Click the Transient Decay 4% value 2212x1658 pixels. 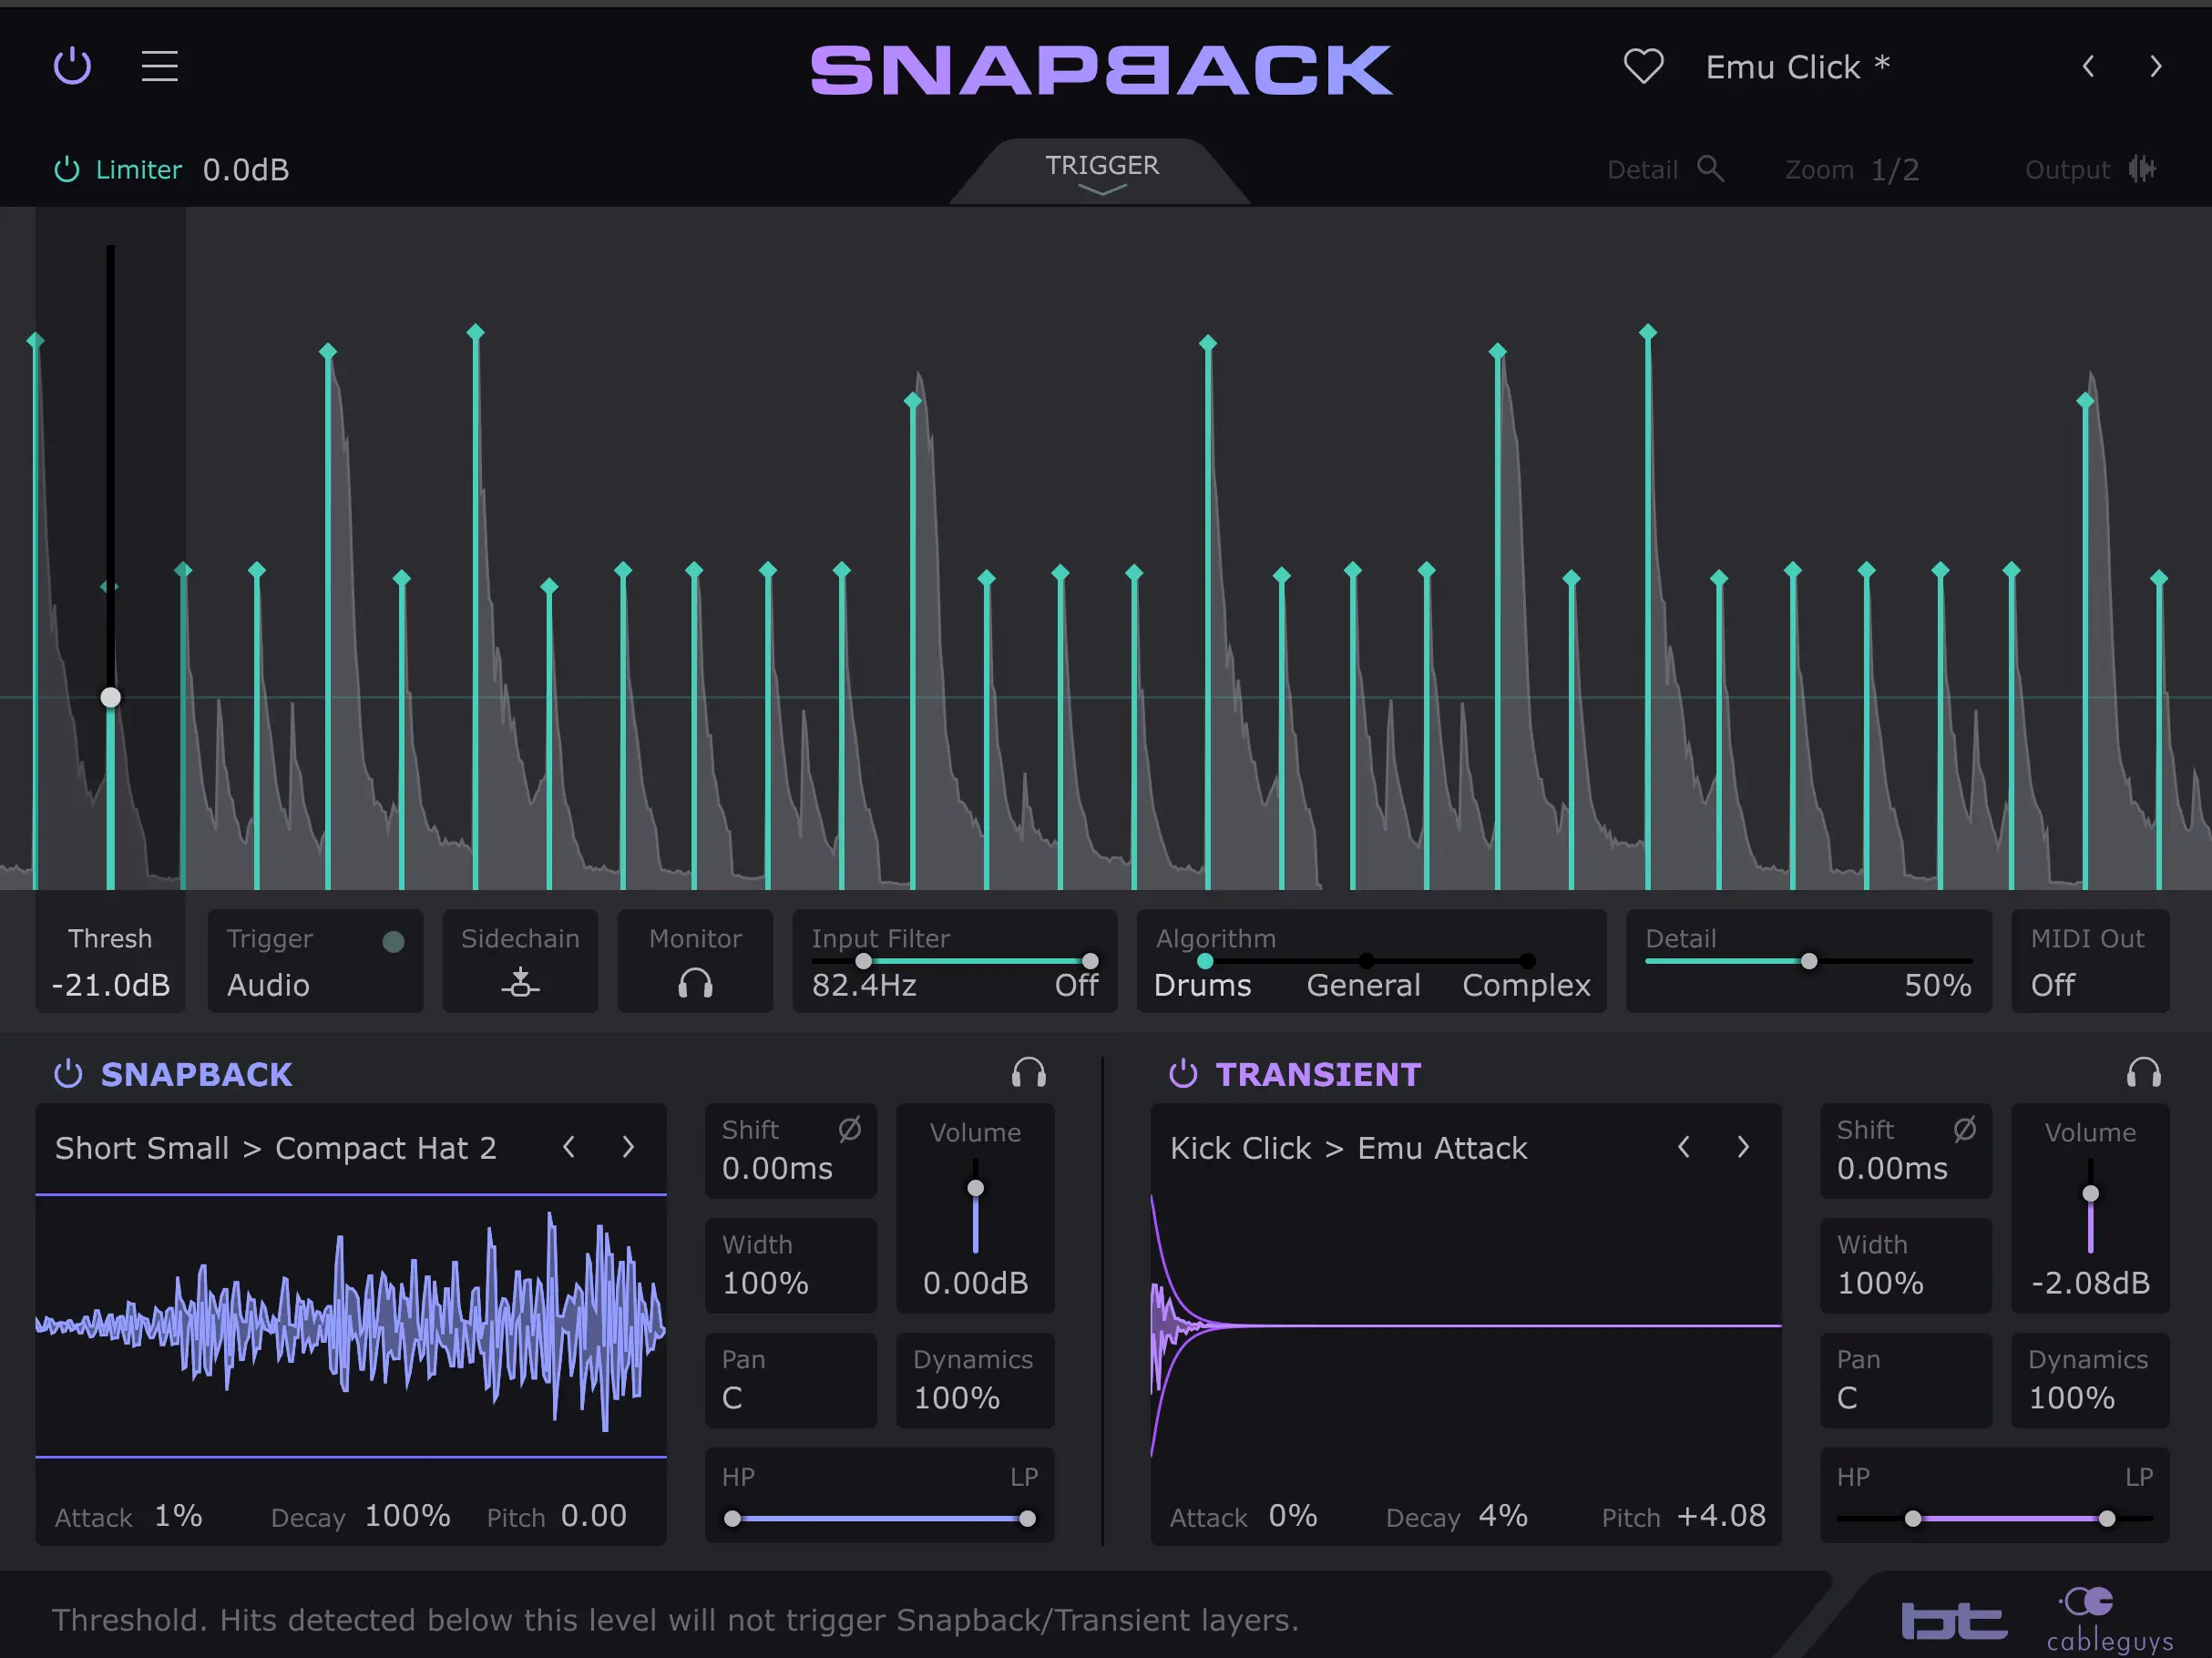(x=1503, y=1516)
